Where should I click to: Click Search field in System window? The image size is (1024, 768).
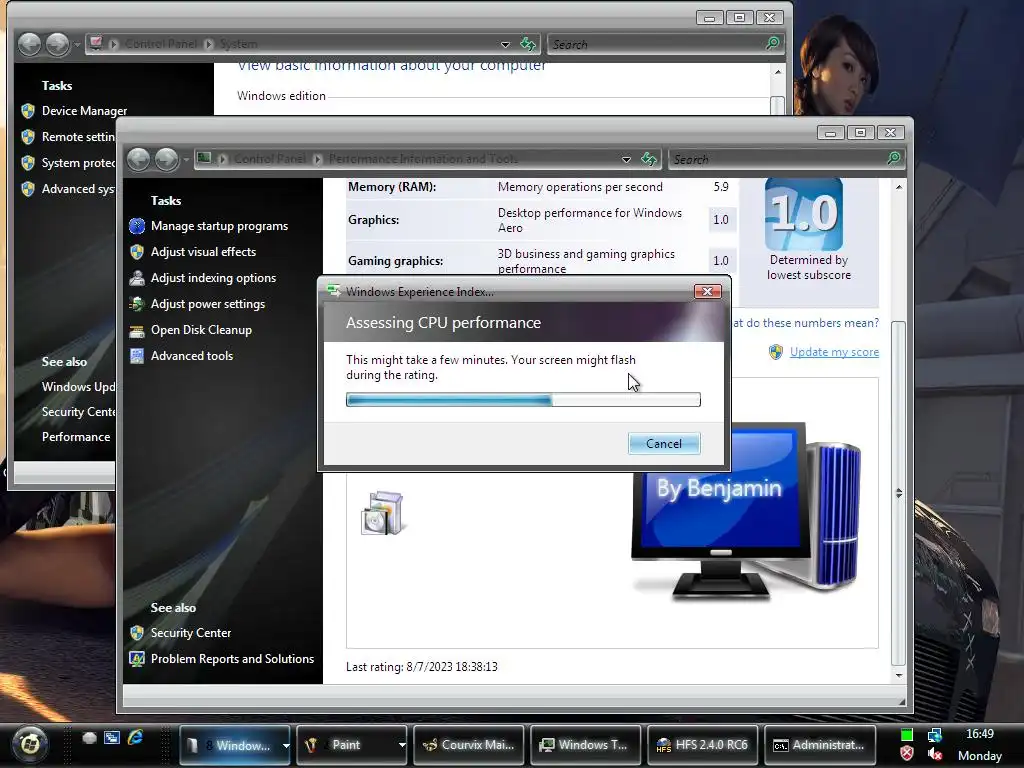(x=656, y=44)
